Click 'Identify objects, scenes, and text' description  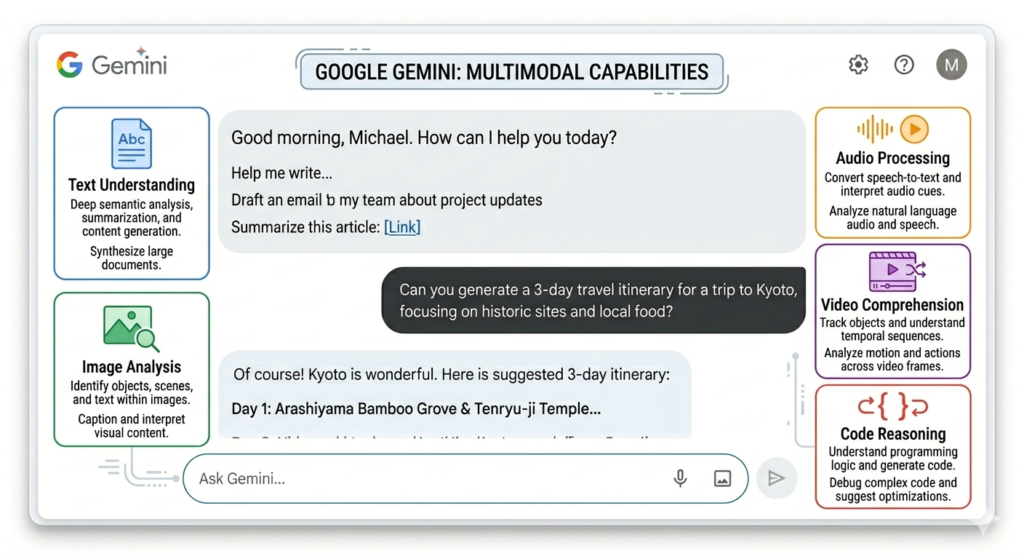(x=131, y=392)
